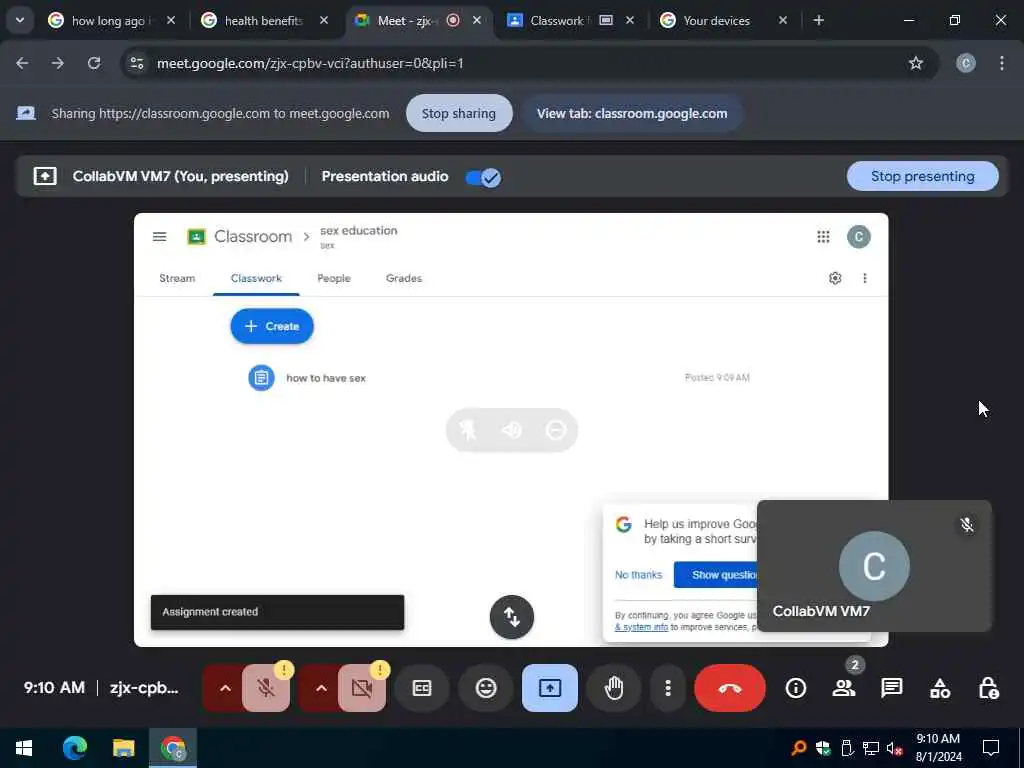Toggle closed captions button
The image size is (1024, 768).
point(422,688)
